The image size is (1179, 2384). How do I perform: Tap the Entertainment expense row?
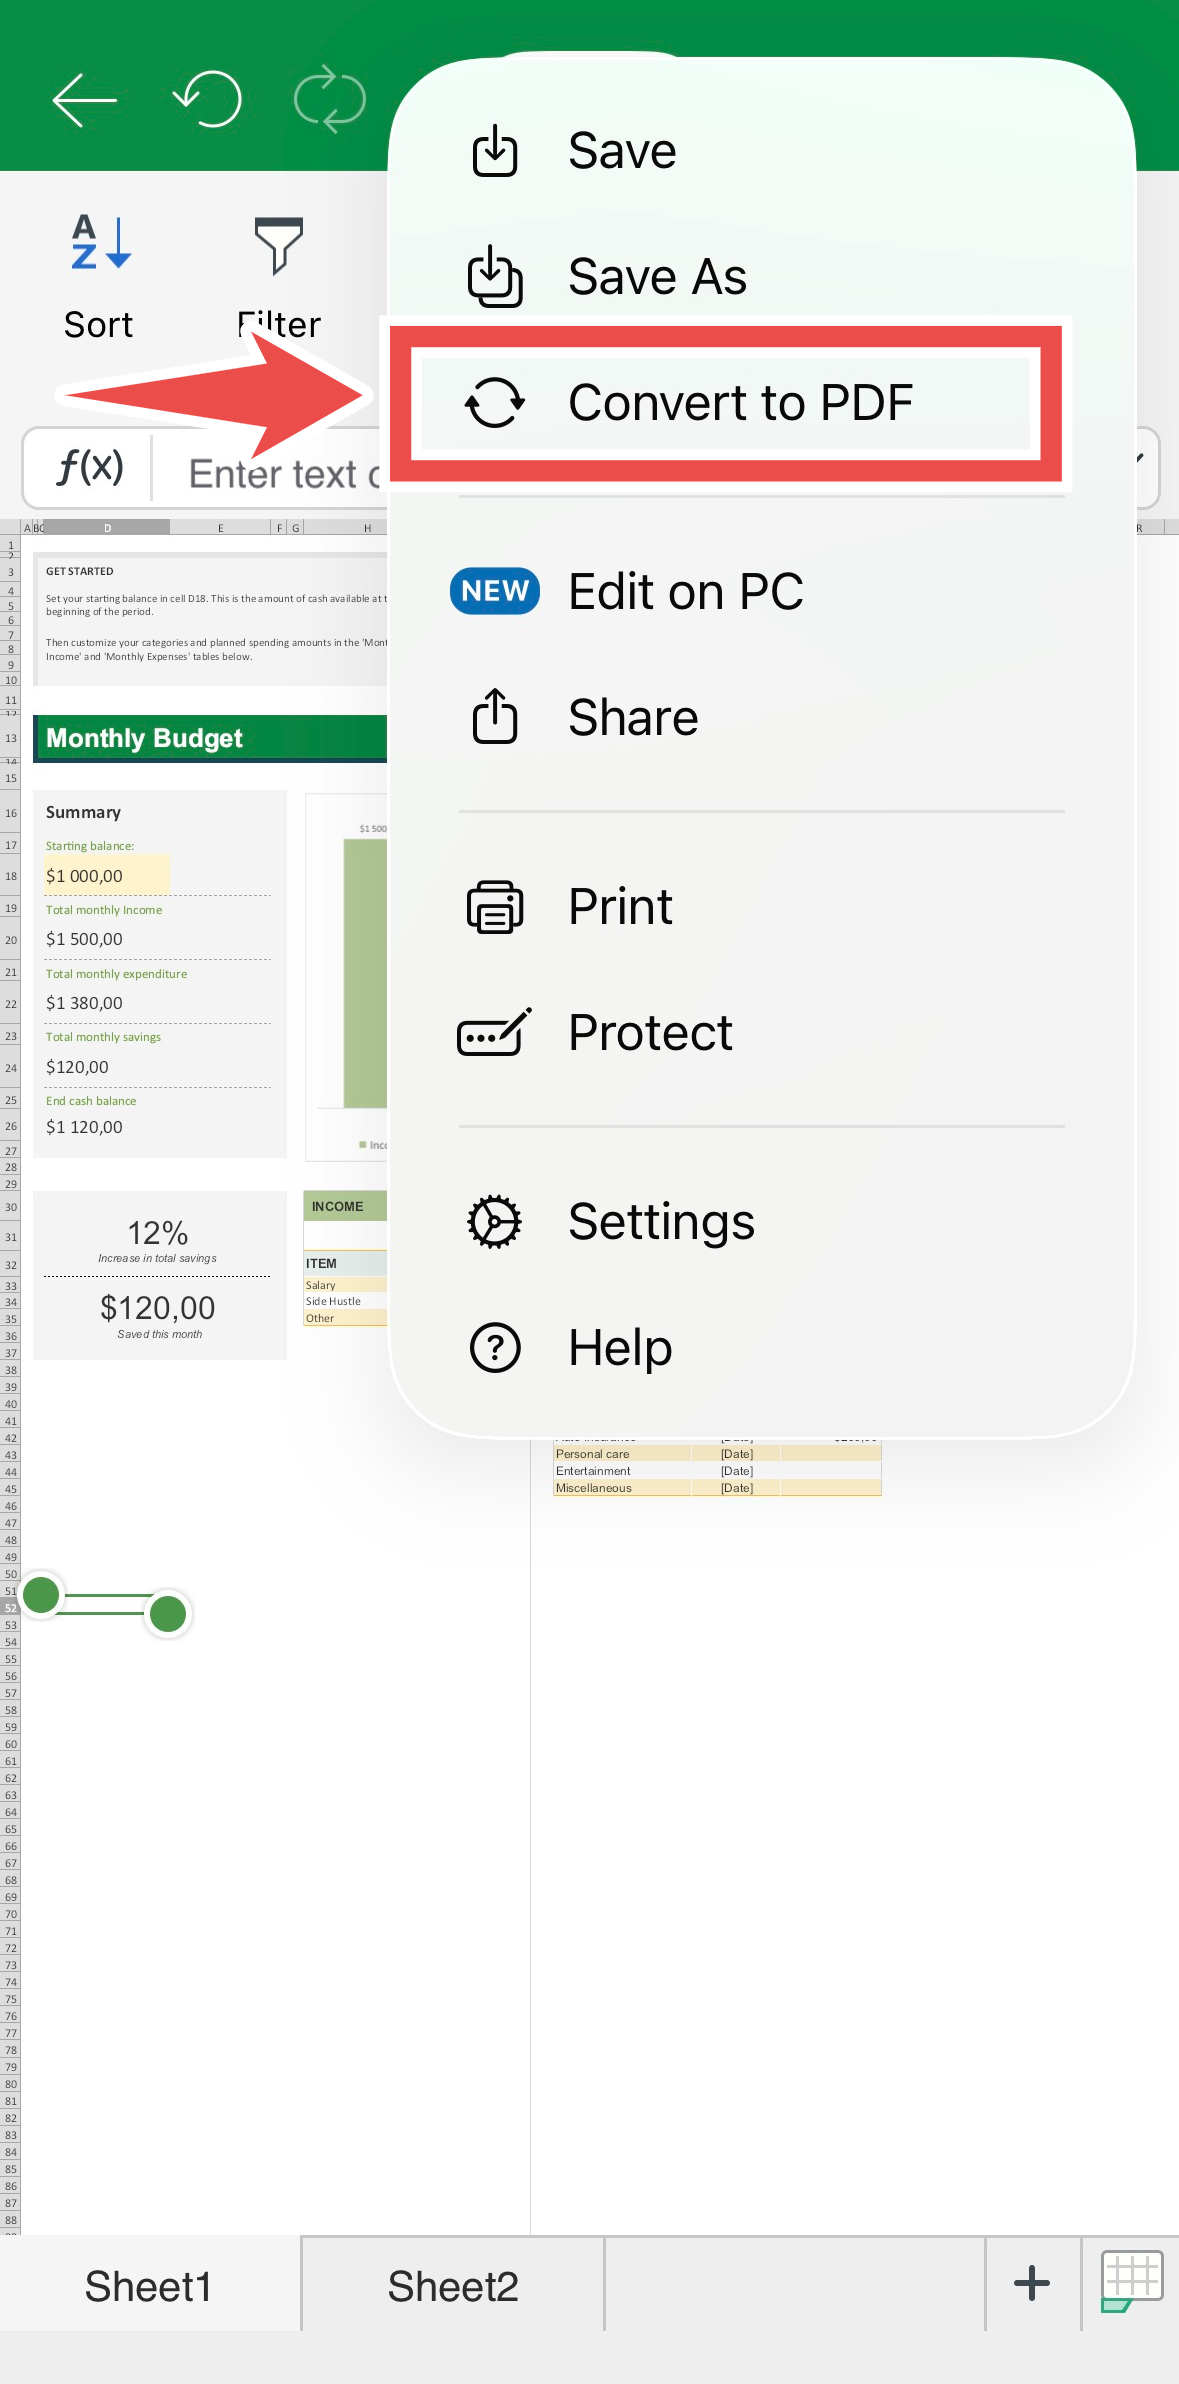click(716, 1471)
